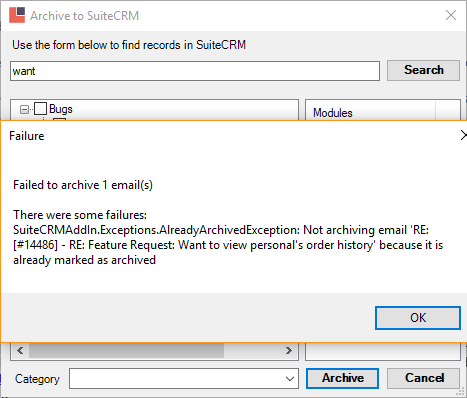Click OK in the Failure dialog
The width and height of the screenshot is (467, 398).
pyautogui.click(x=418, y=318)
